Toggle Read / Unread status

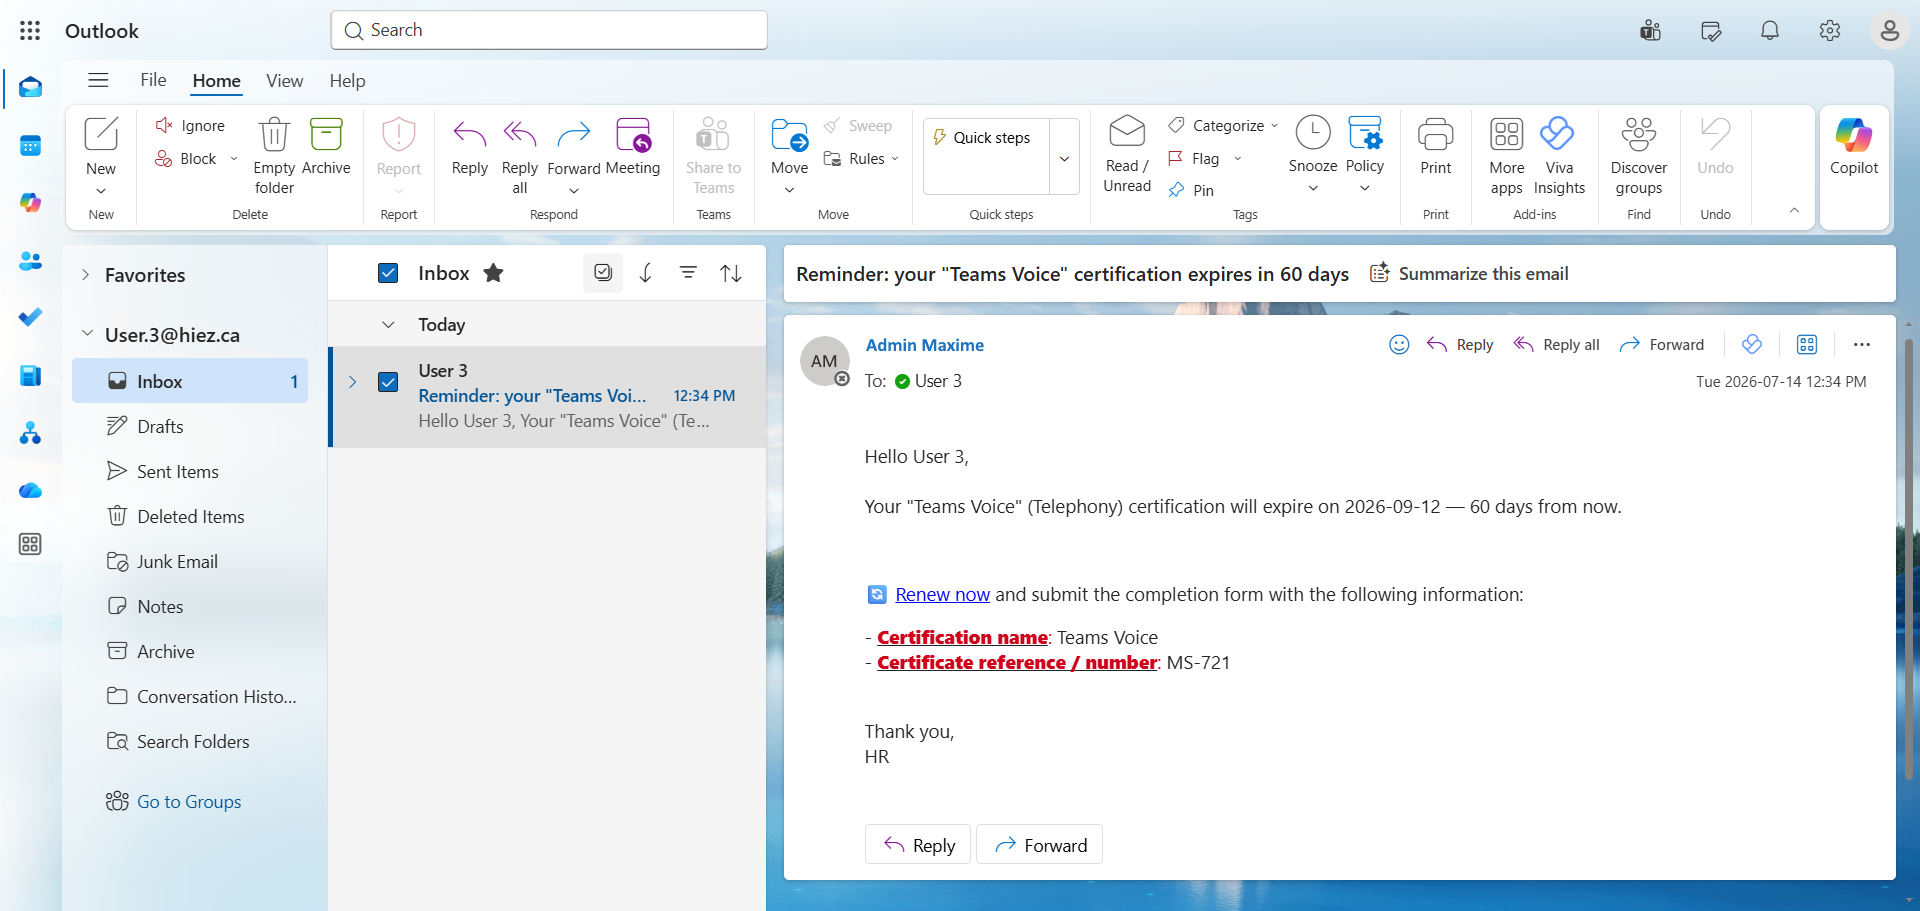click(x=1127, y=155)
